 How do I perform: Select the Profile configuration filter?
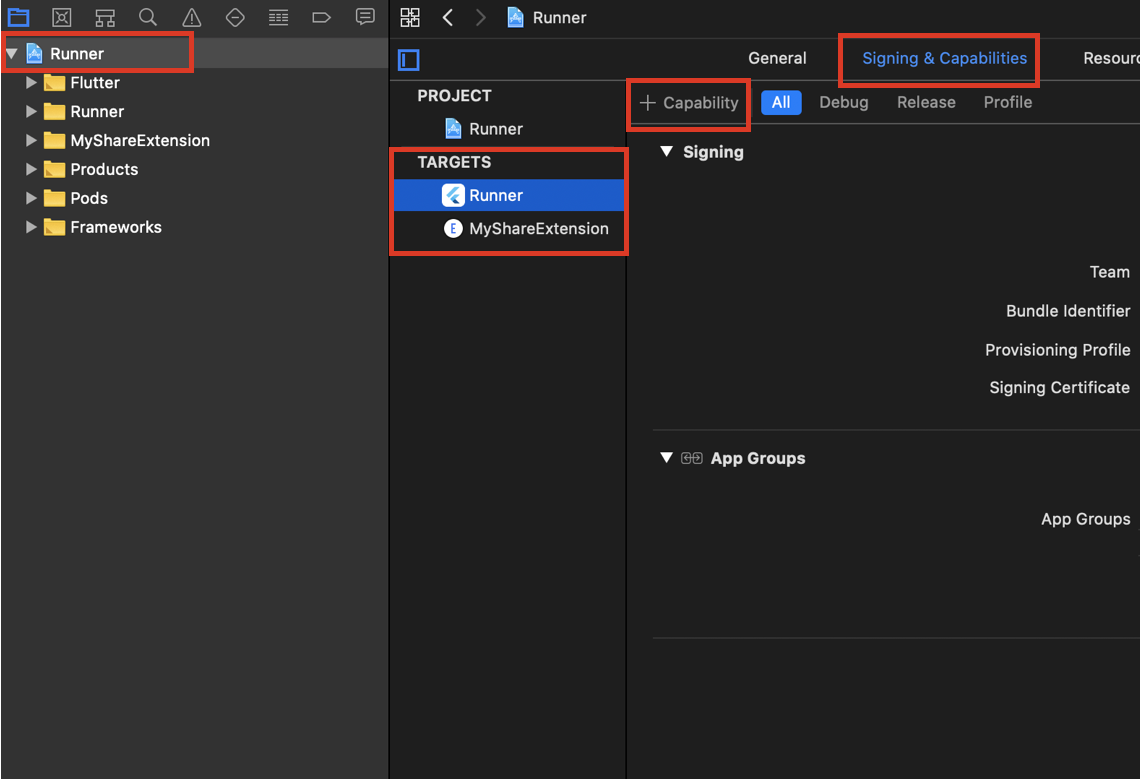pyautogui.click(x=1008, y=103)
